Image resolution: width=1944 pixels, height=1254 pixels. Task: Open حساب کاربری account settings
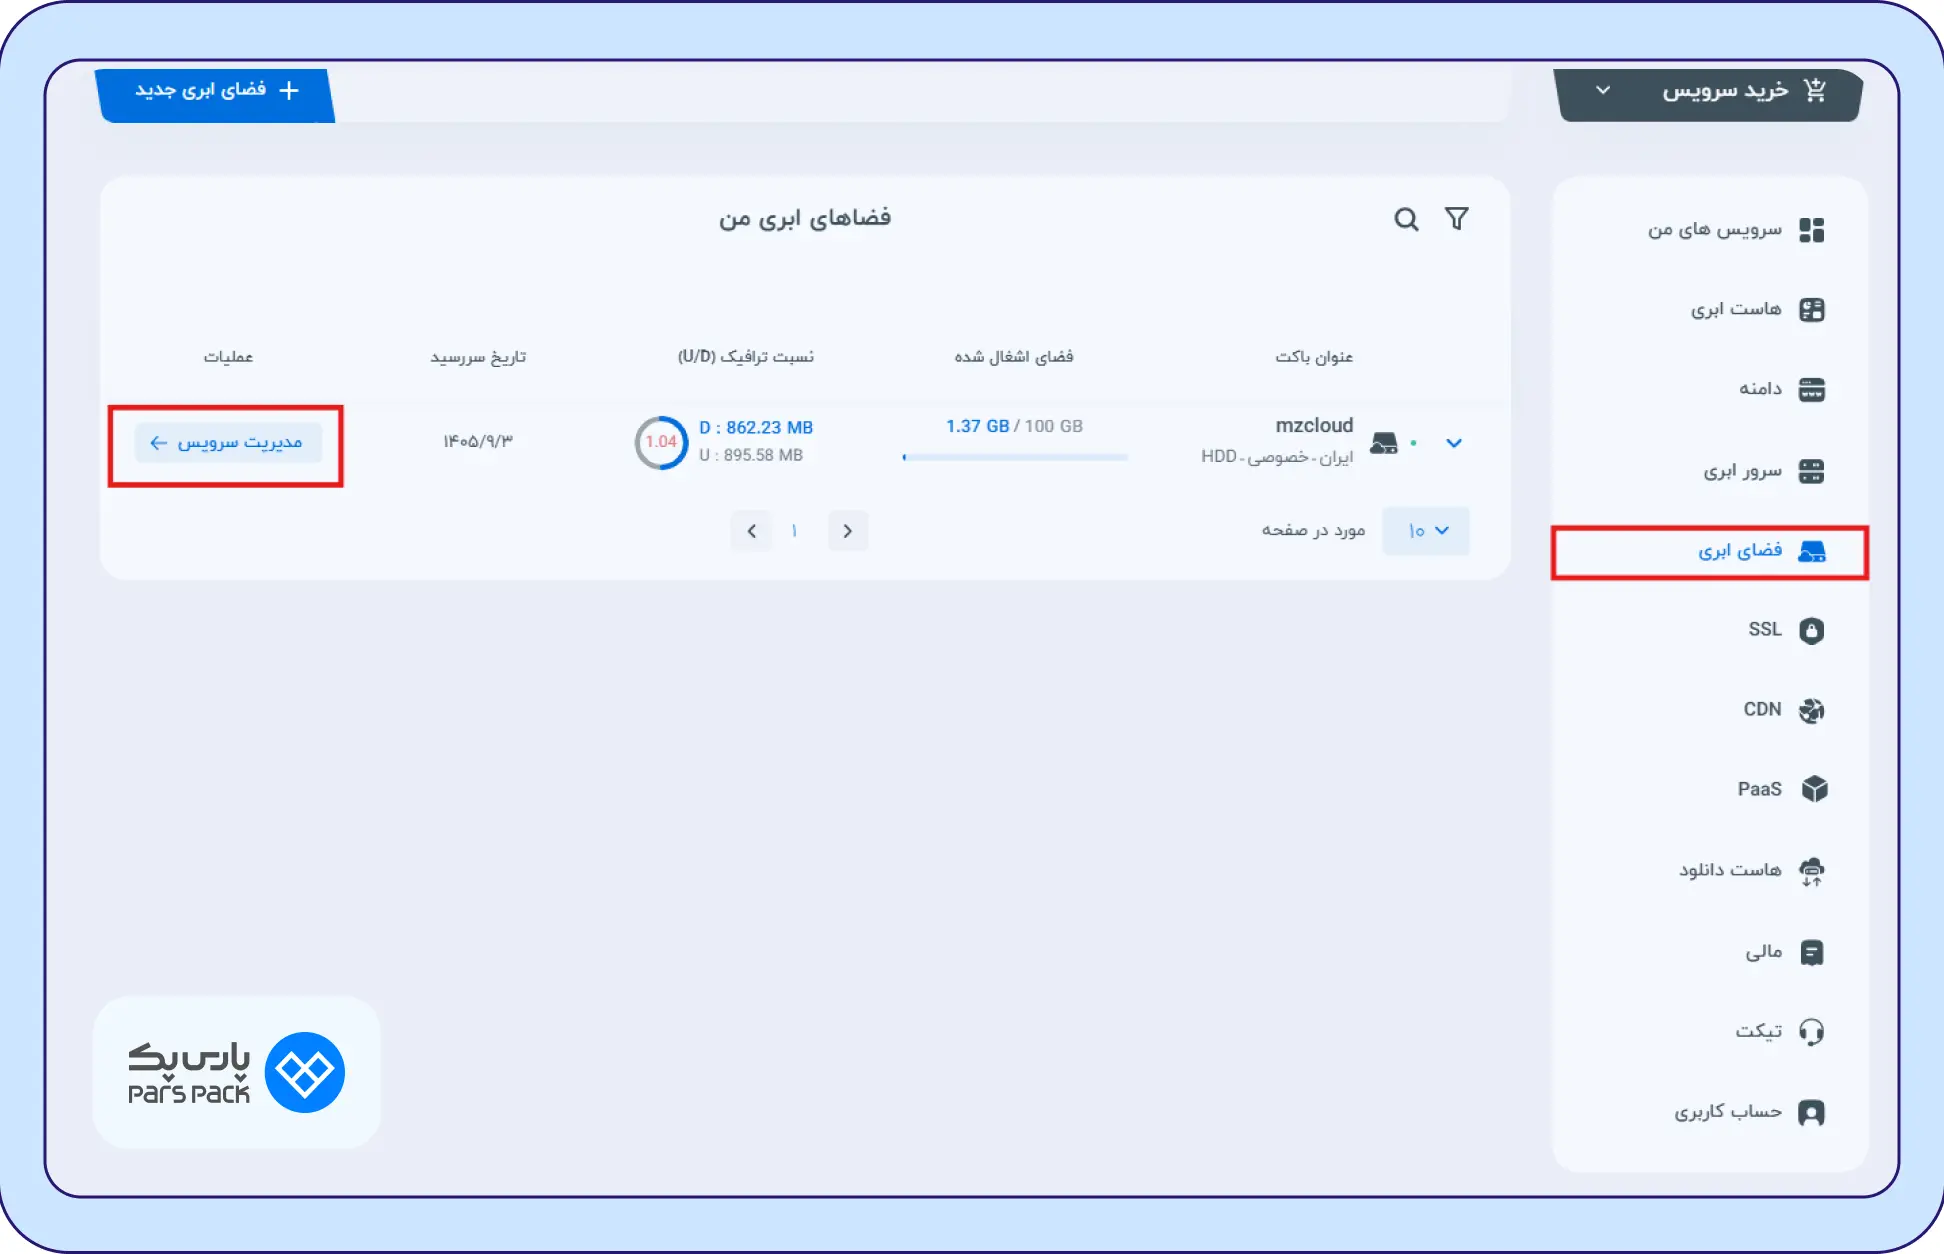coord(1813,1111)
